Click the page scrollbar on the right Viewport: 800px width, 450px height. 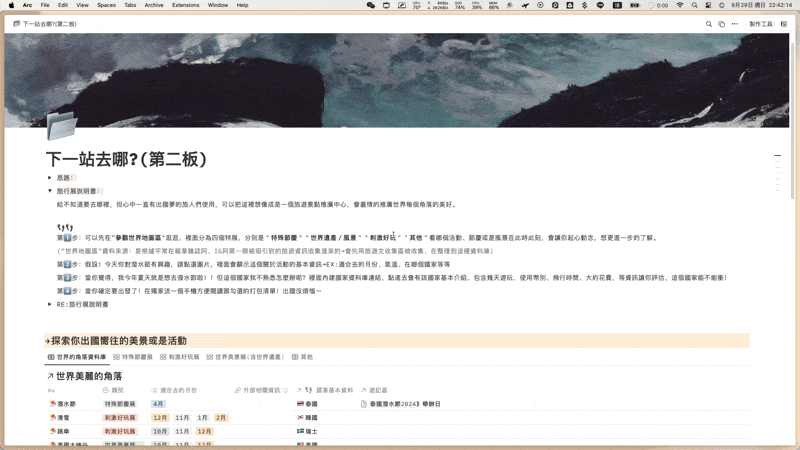click(x=792, y=122)
